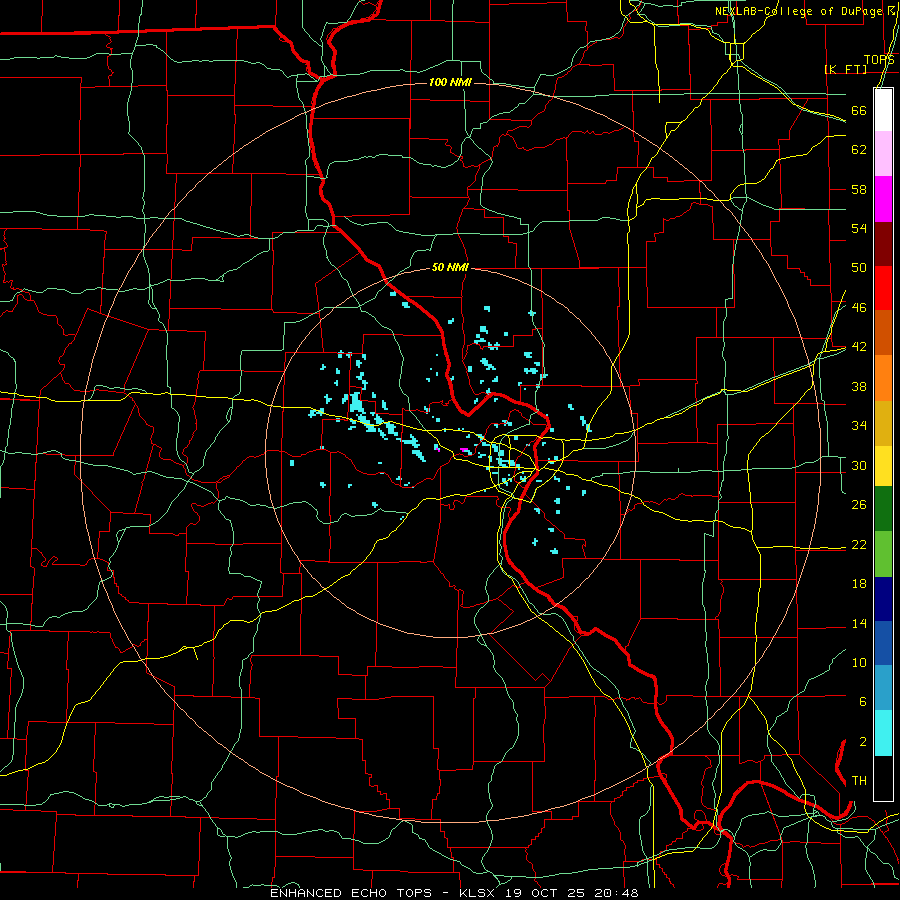Click the 42 legend scale value

(859, 347)
